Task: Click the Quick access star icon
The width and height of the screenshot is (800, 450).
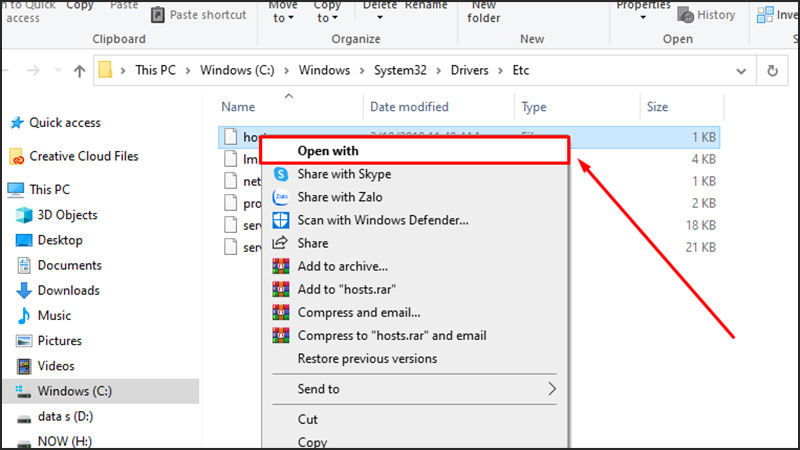Action: tap(17, 122)
